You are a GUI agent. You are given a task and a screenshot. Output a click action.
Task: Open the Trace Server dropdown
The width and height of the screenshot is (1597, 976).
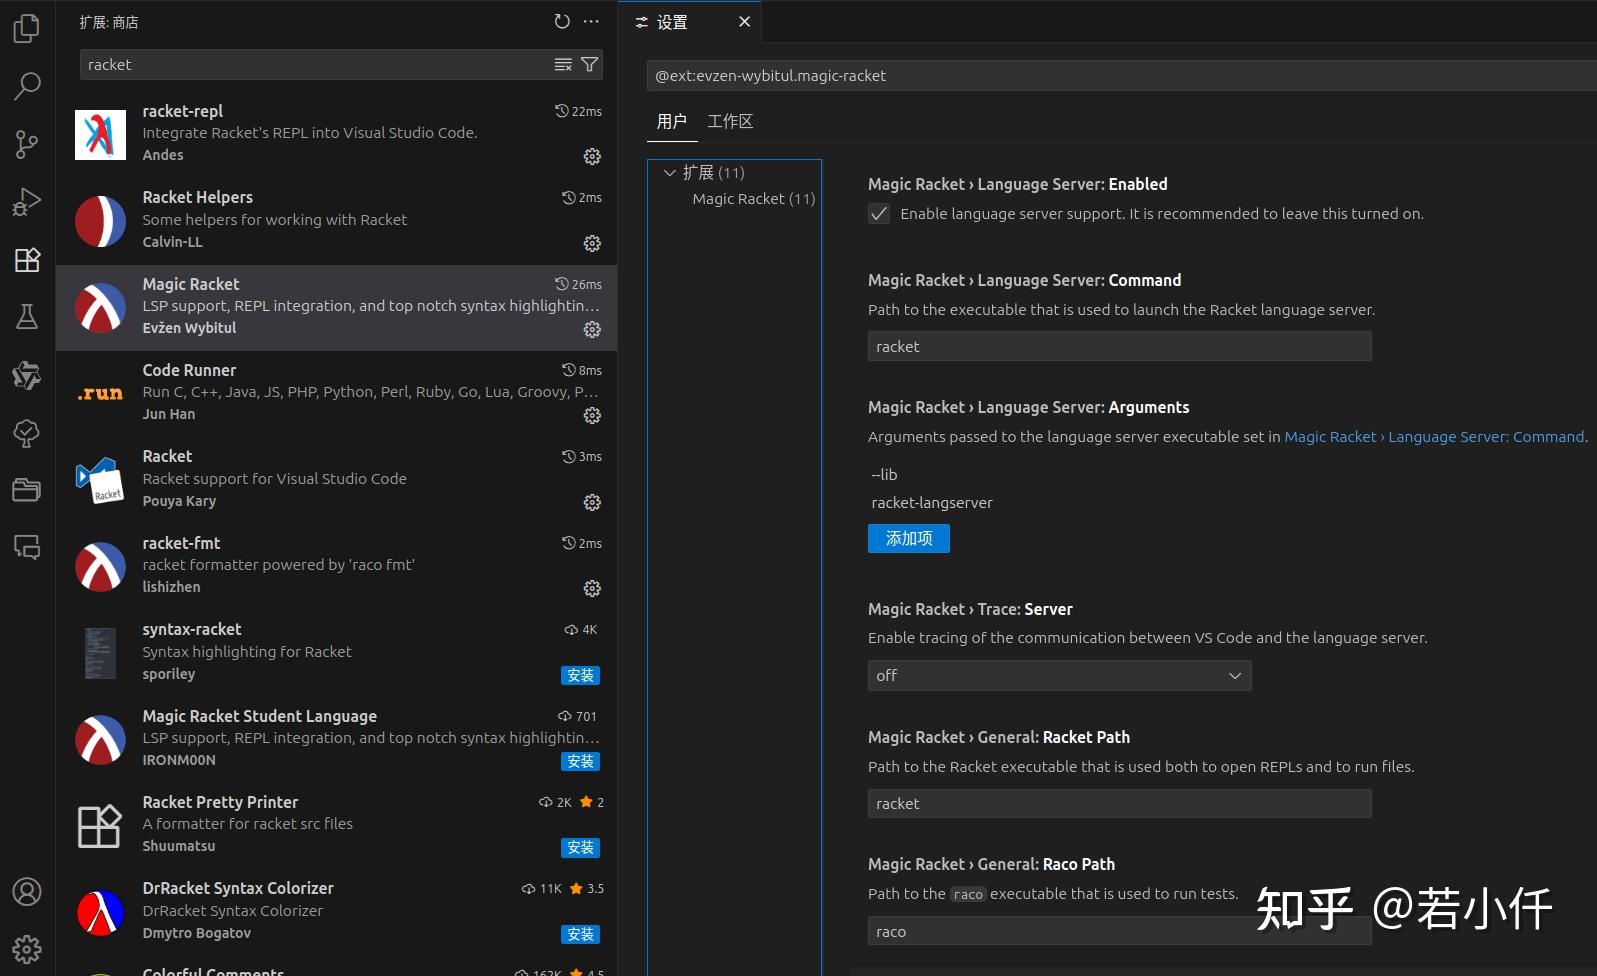[x=1059, y=676]
